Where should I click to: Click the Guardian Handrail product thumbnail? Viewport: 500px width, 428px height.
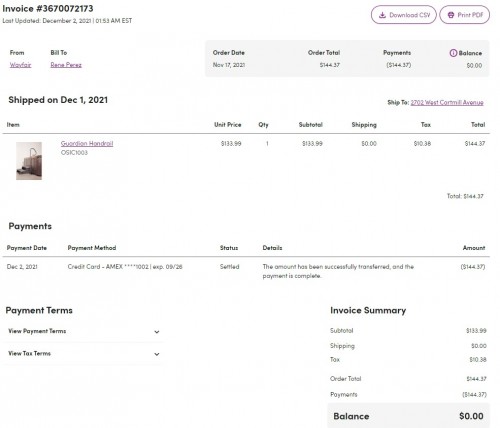click(29, 161)
